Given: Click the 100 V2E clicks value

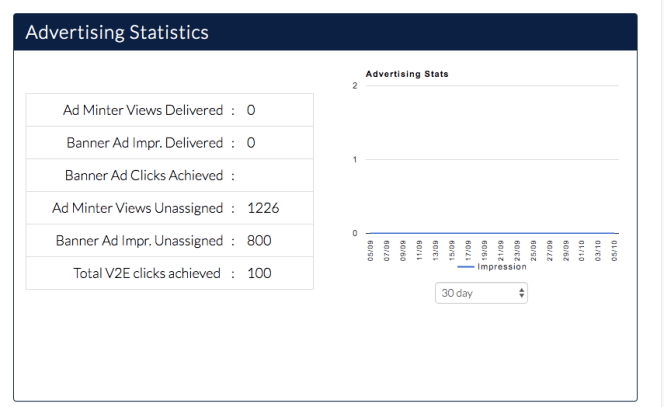Looking at the screenshot, I should (259, 273).
